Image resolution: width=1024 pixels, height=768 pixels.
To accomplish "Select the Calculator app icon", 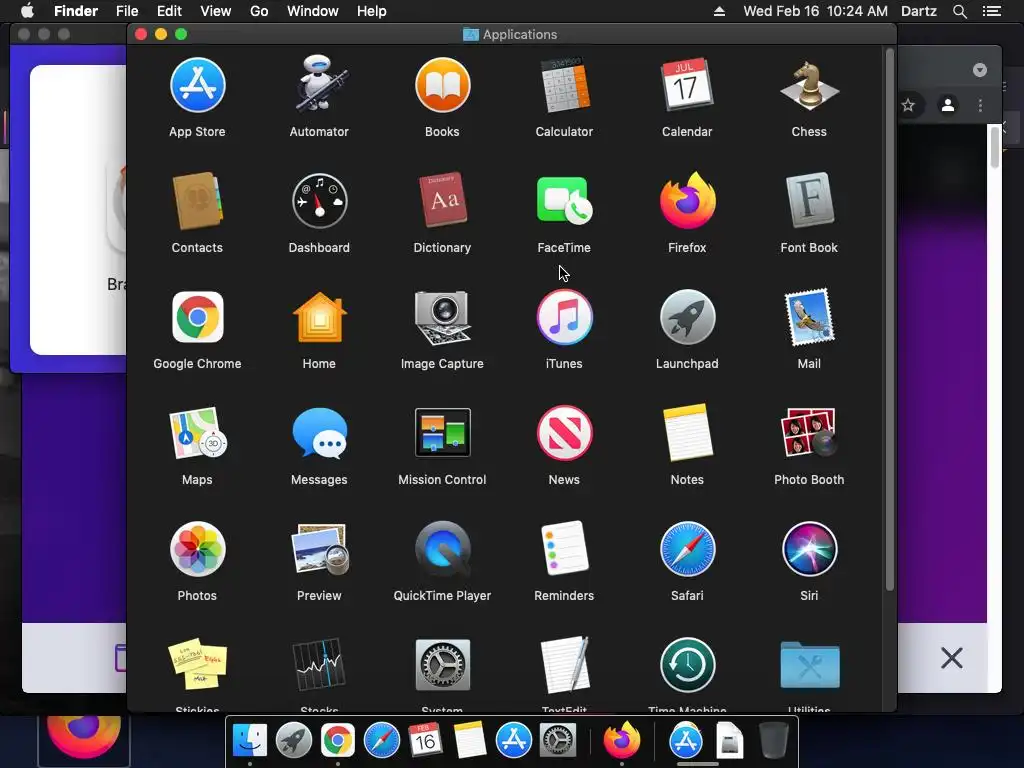I will (x=564, y=86).
